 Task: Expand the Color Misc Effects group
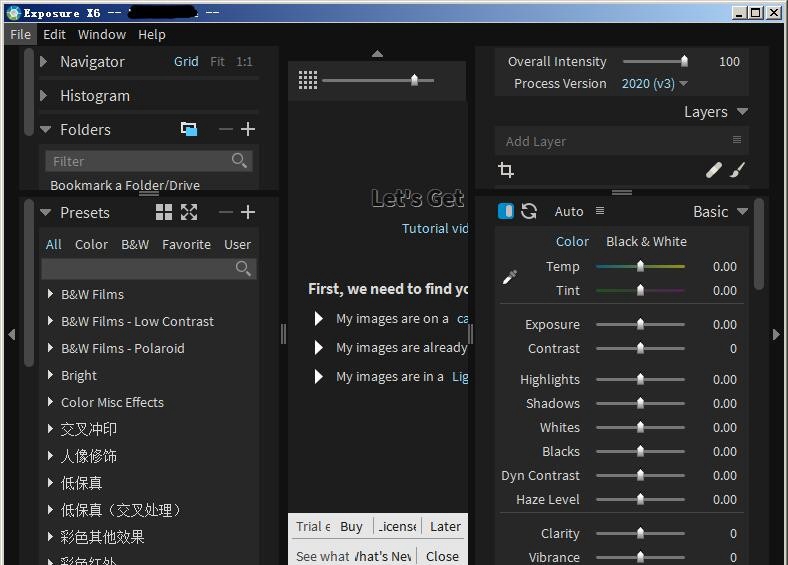50,402
